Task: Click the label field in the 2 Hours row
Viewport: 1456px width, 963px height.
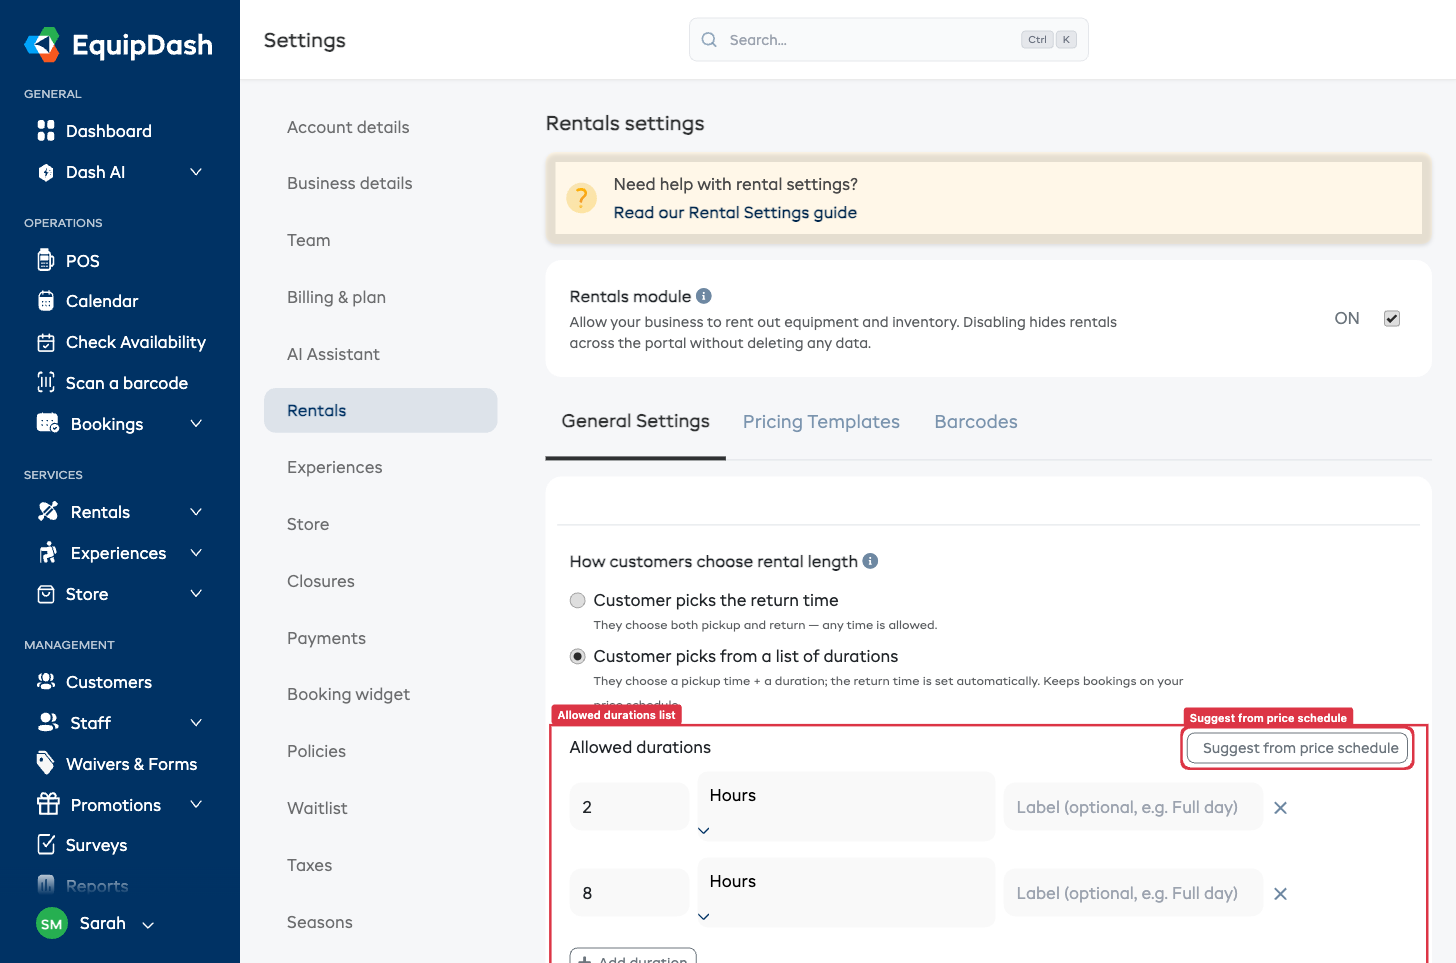Action: [1133, 807]
